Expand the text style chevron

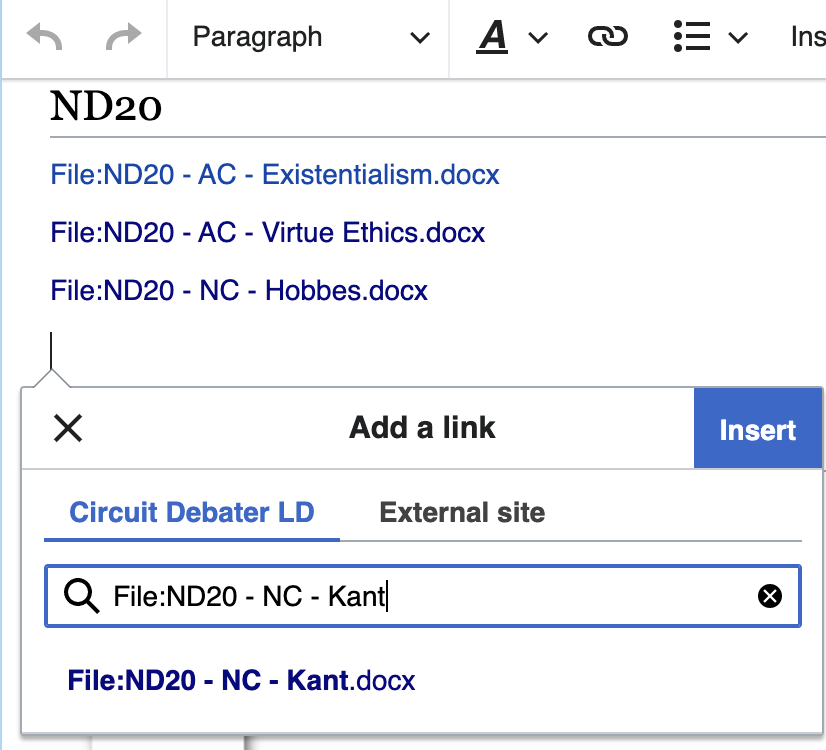point(538,38)
